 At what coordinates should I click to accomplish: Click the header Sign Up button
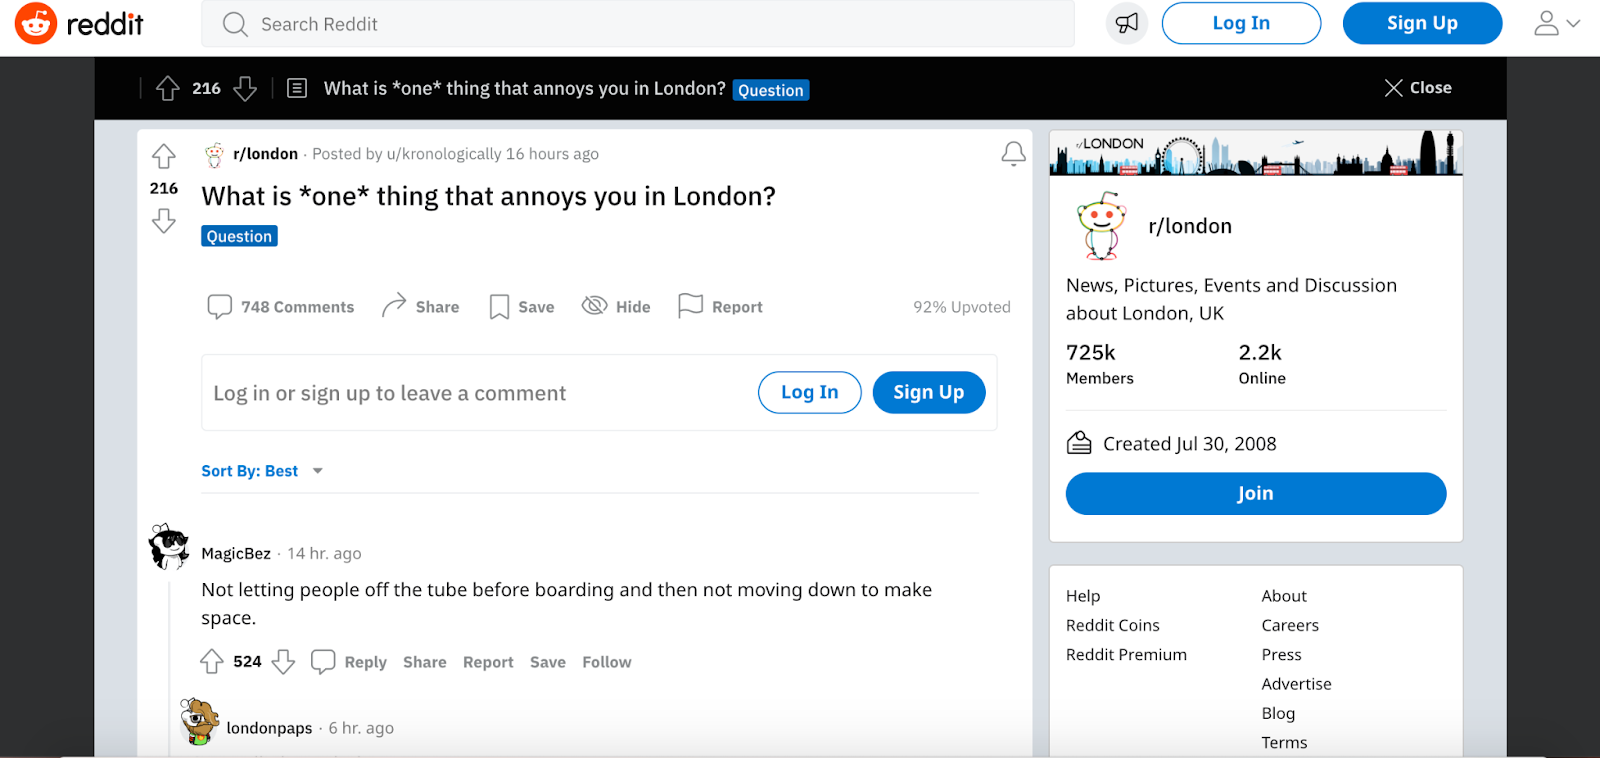pos(1422,23)
